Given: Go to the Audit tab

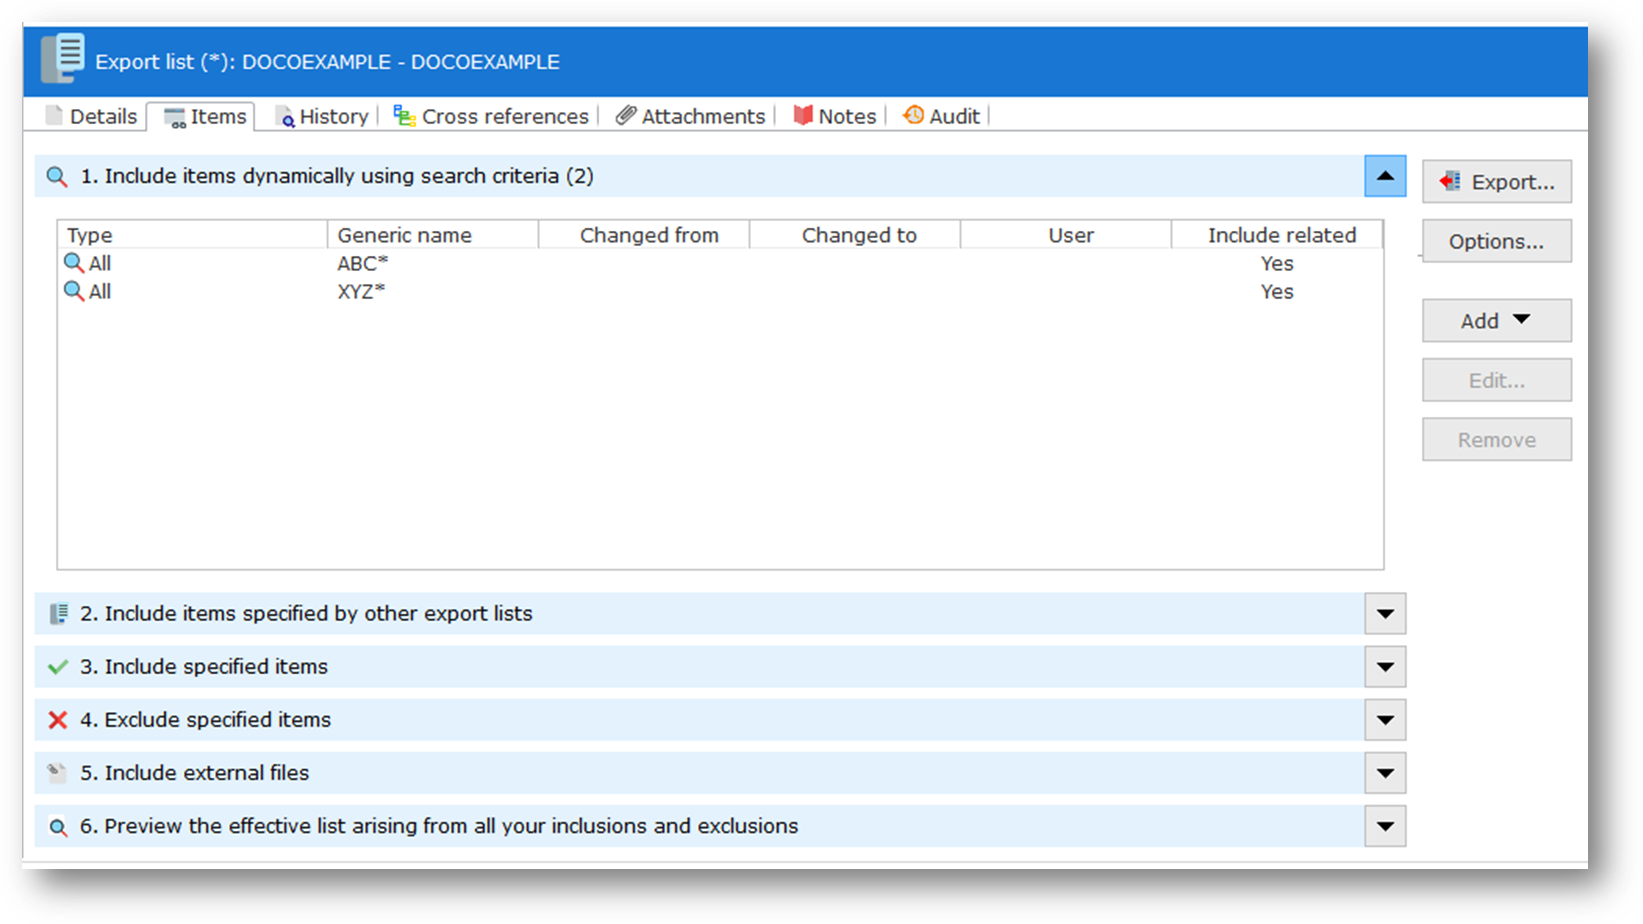Looking at the screenshot, I should (942, 117).
